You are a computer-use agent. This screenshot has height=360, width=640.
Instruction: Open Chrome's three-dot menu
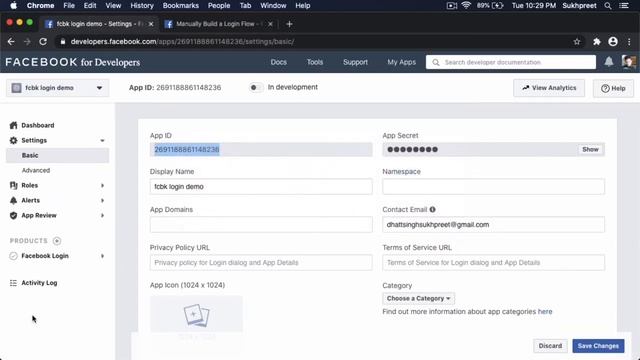(629, 42)
